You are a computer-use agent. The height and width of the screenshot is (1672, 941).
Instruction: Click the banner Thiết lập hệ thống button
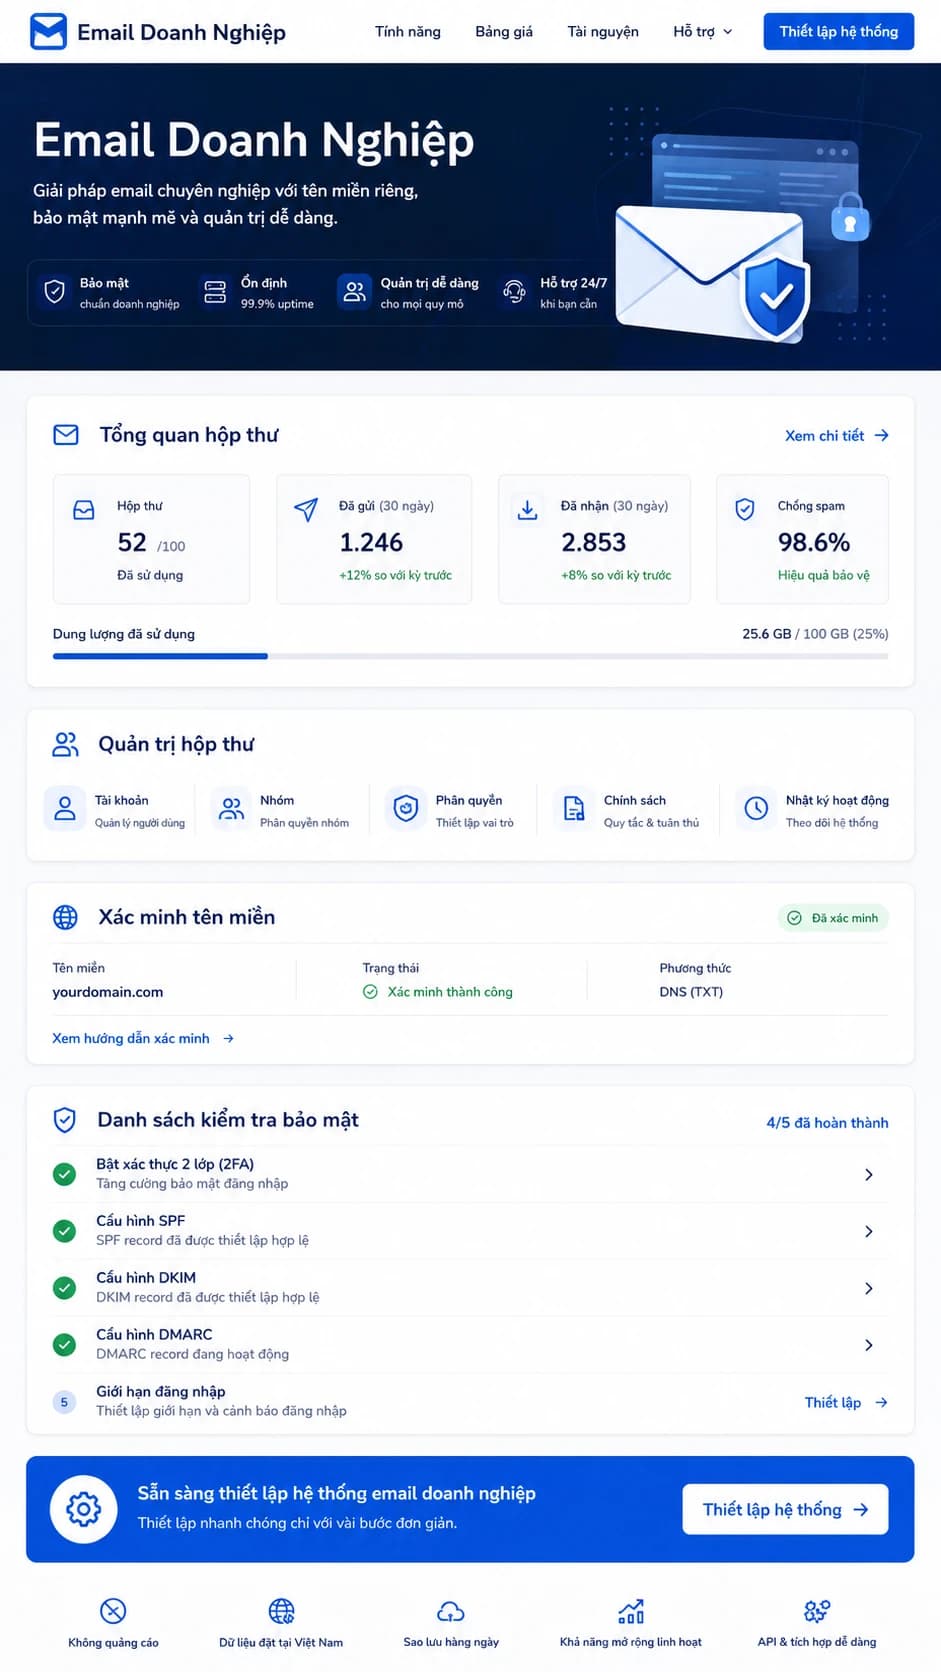pos(785,1509)
